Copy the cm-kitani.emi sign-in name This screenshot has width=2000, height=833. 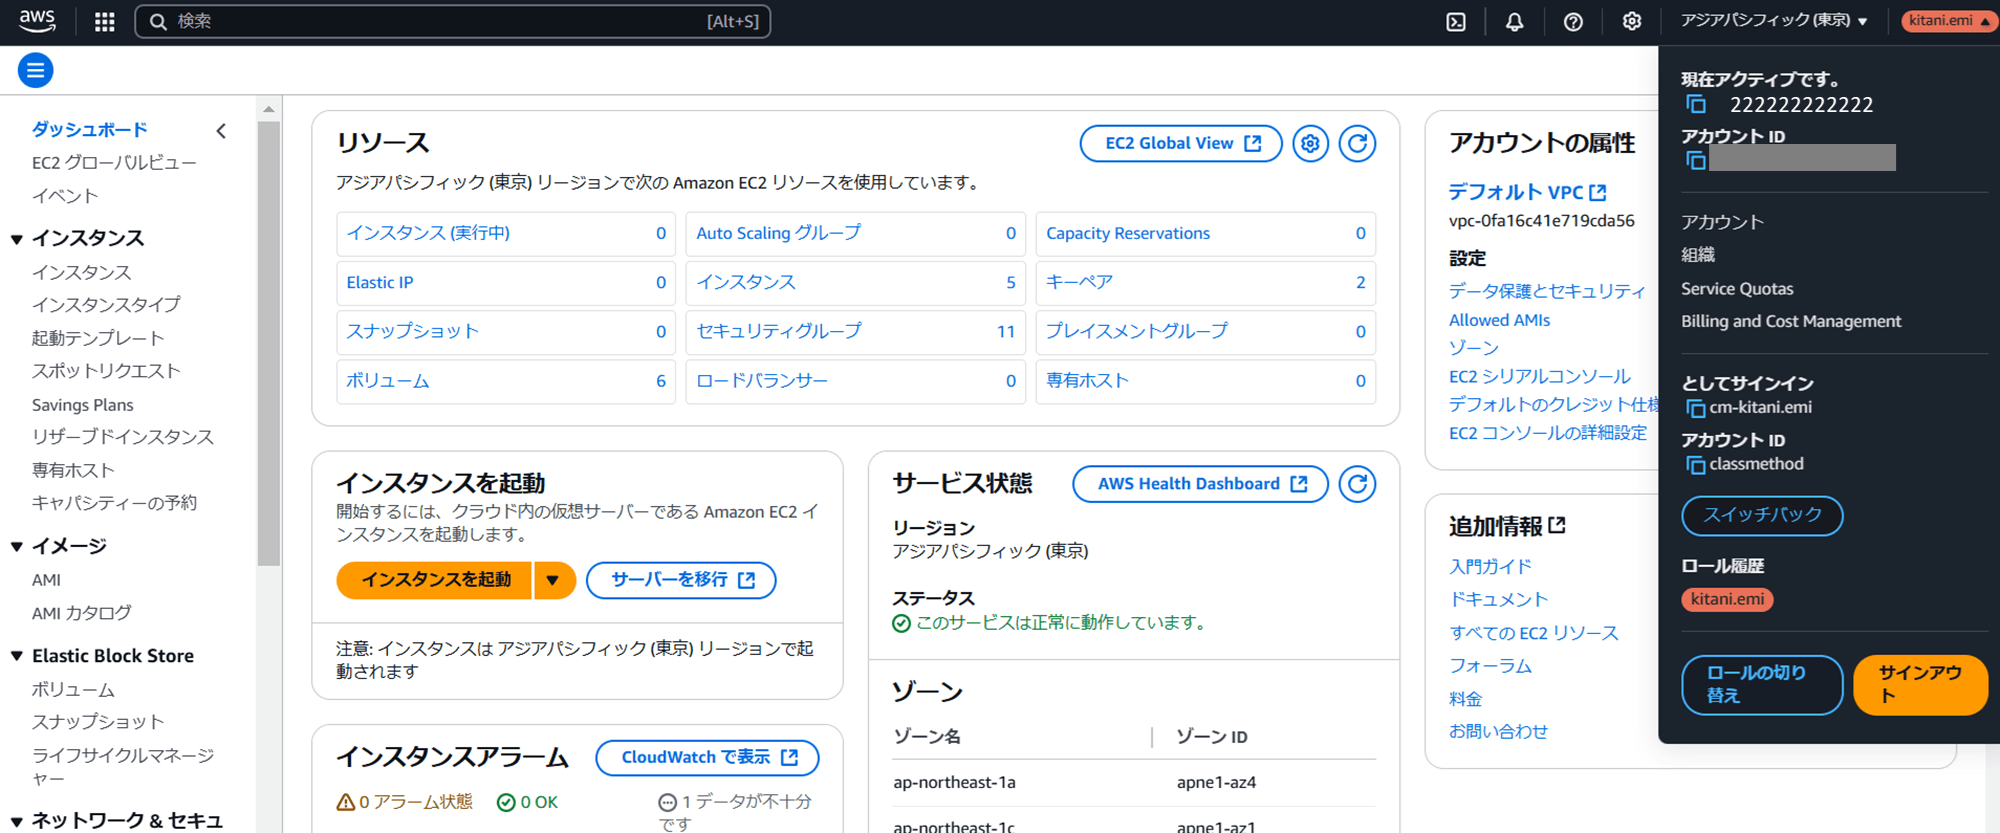[x=1695, y=408]
